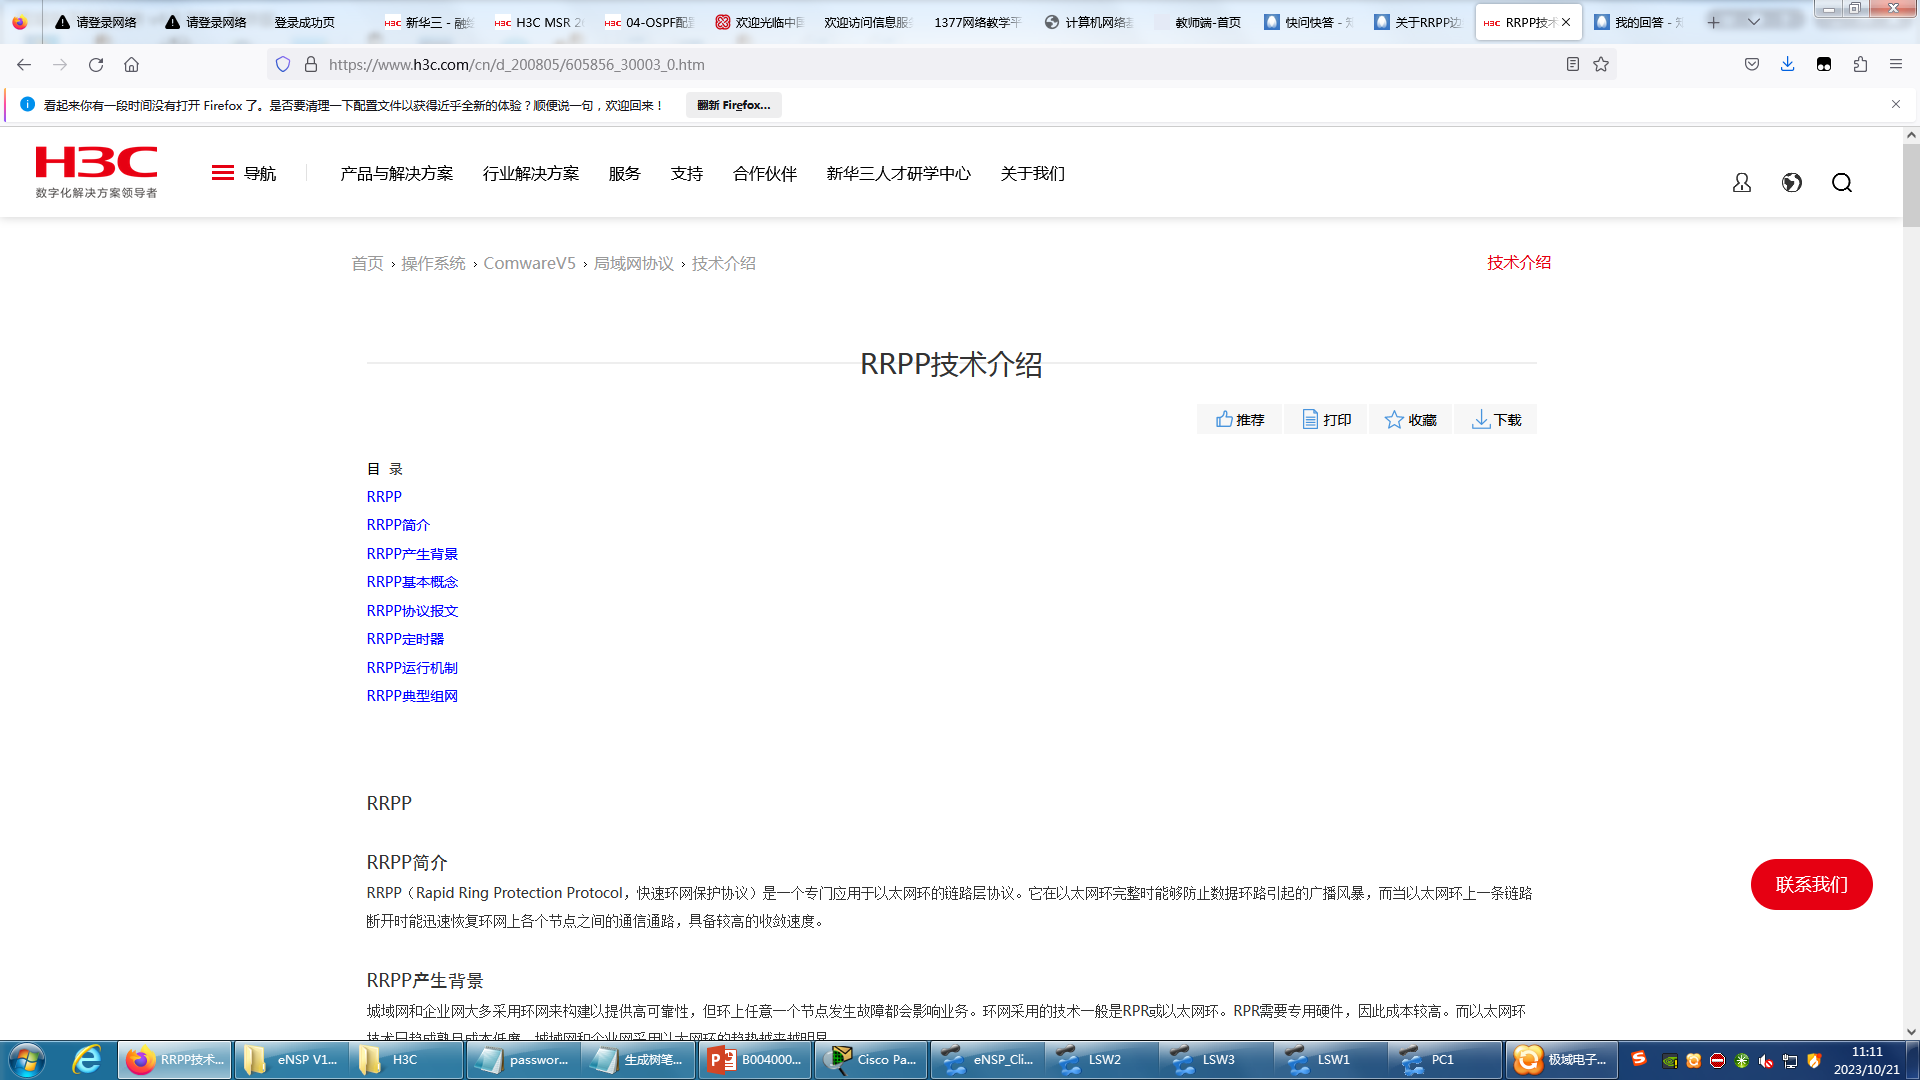The width and height of the screenshot is (1920, 1080).
Task: Click the 打印 print button
Action: [1326, 420]
